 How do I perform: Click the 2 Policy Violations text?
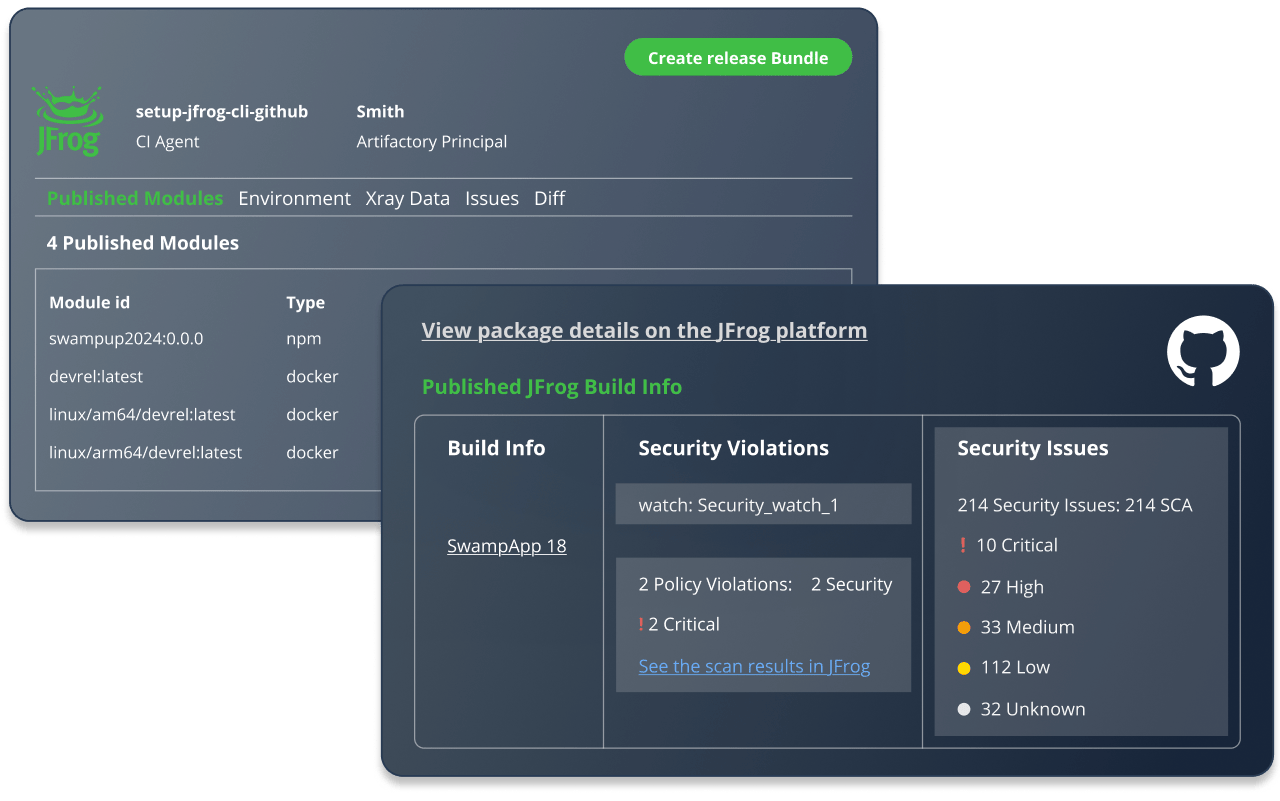tap(715, 585)
